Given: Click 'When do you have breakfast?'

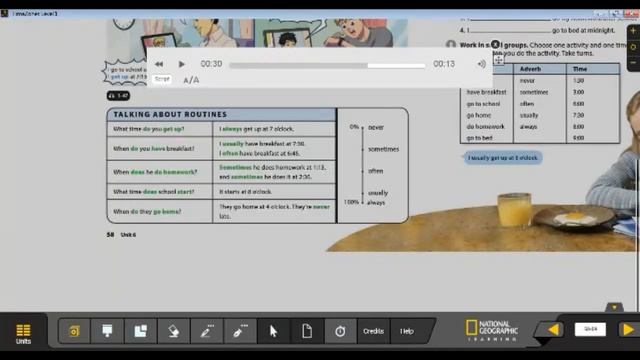Looking at the screenshot, I should (153, 149).
